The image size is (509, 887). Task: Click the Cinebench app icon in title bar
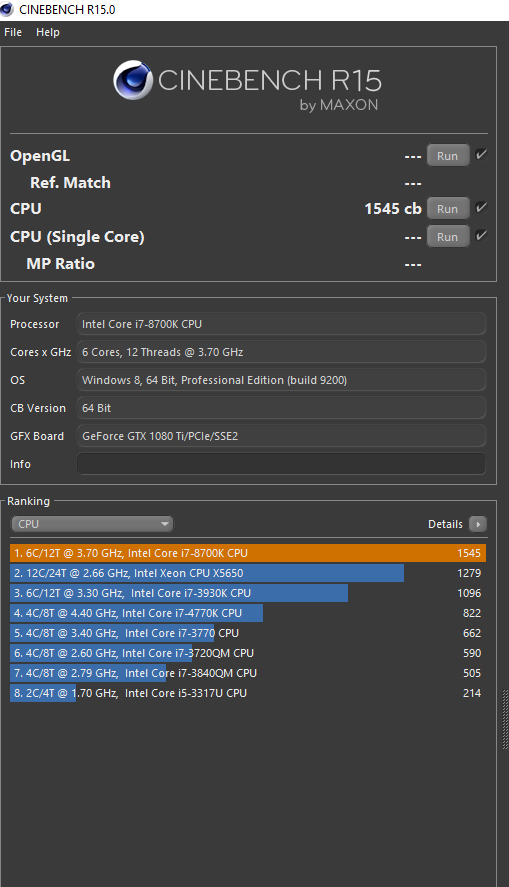[7, 9]
